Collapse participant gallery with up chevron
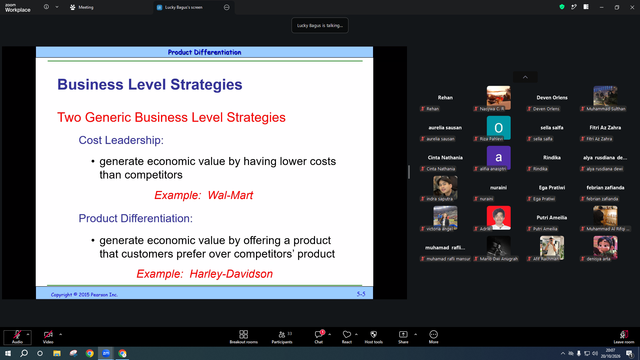 [x=525, y=77]
